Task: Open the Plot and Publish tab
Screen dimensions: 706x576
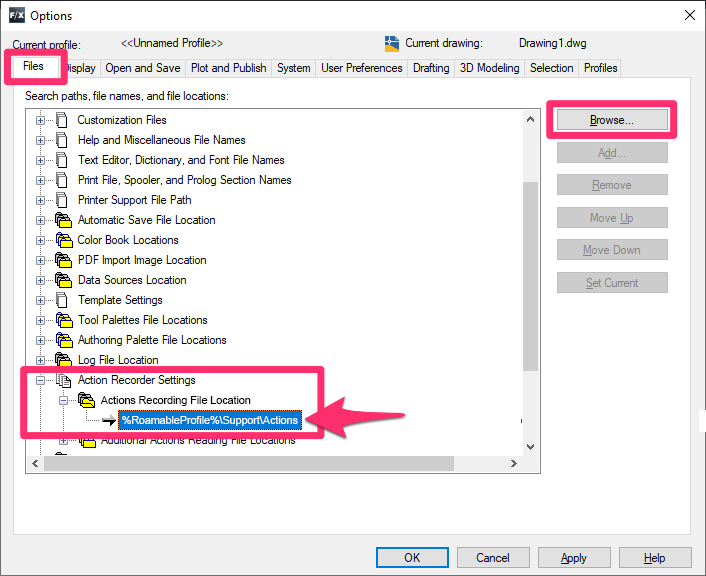Action: tap(228, 68)
